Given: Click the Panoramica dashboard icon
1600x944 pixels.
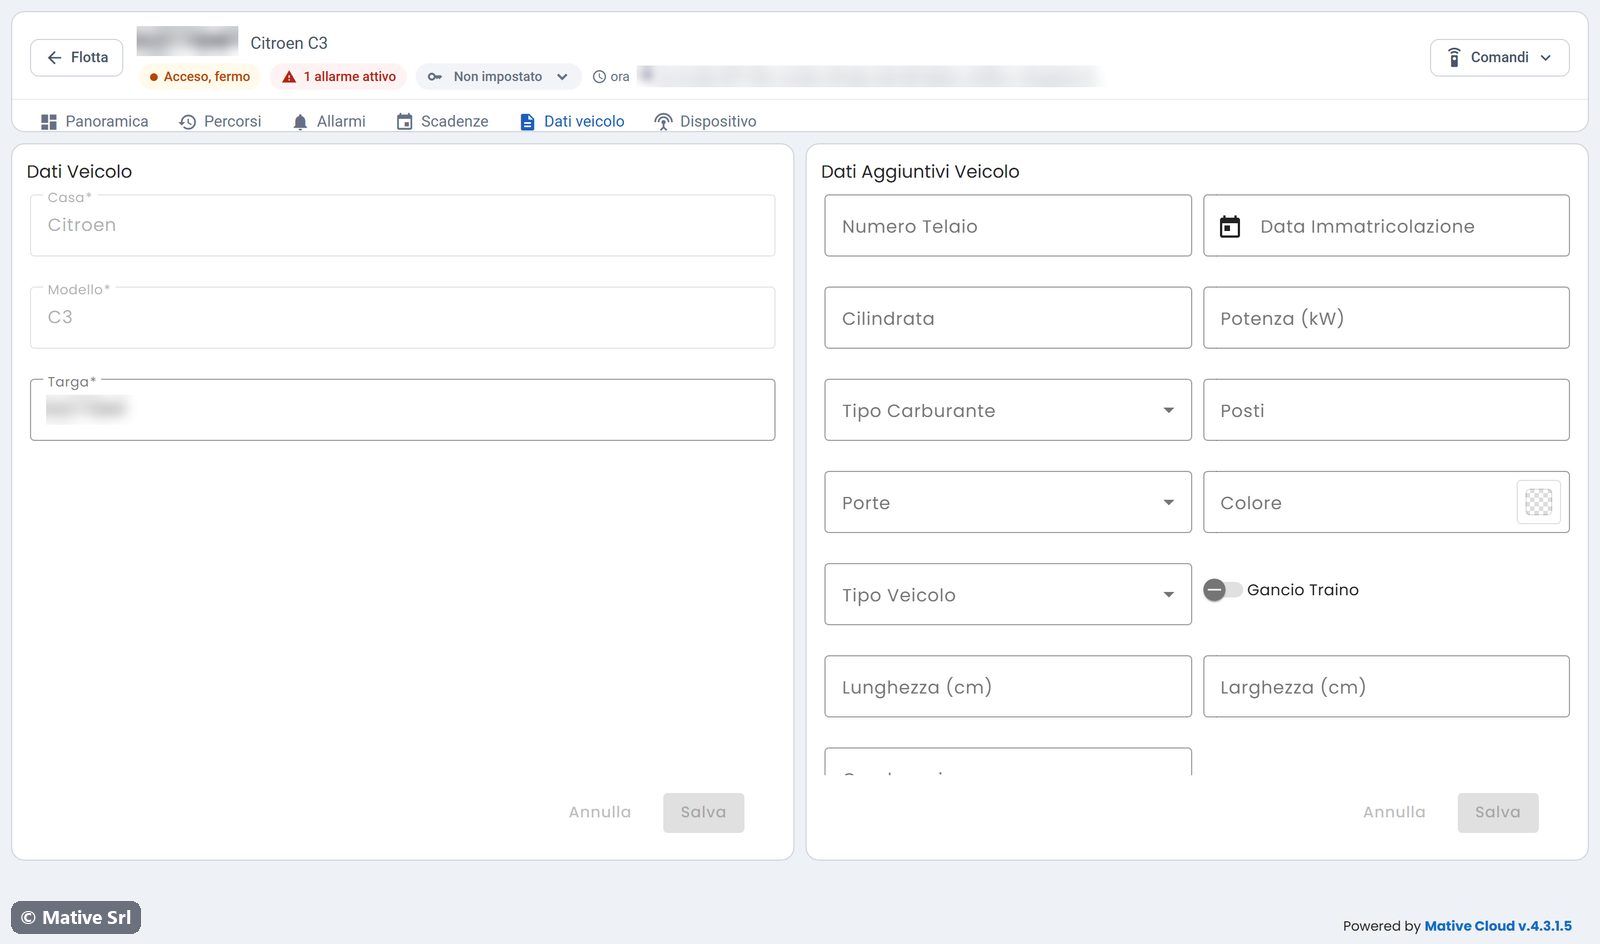Looking at the screenshot, I should (x=49, y=122).
